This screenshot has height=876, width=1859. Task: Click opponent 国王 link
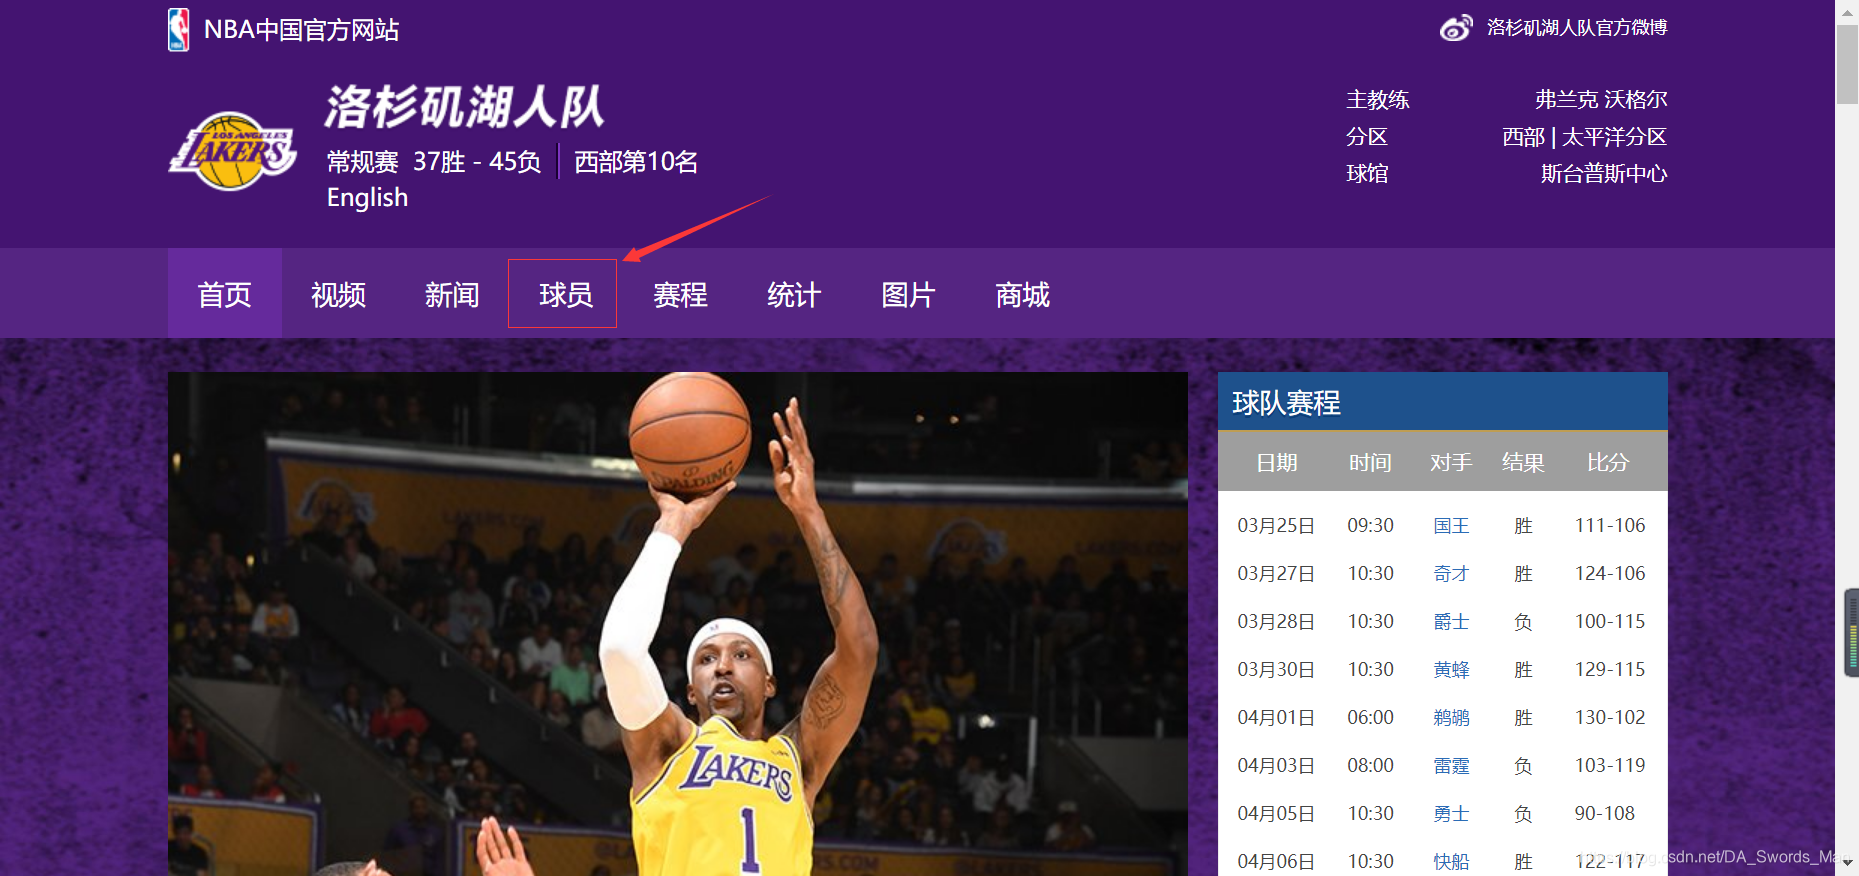point(1451,526)
